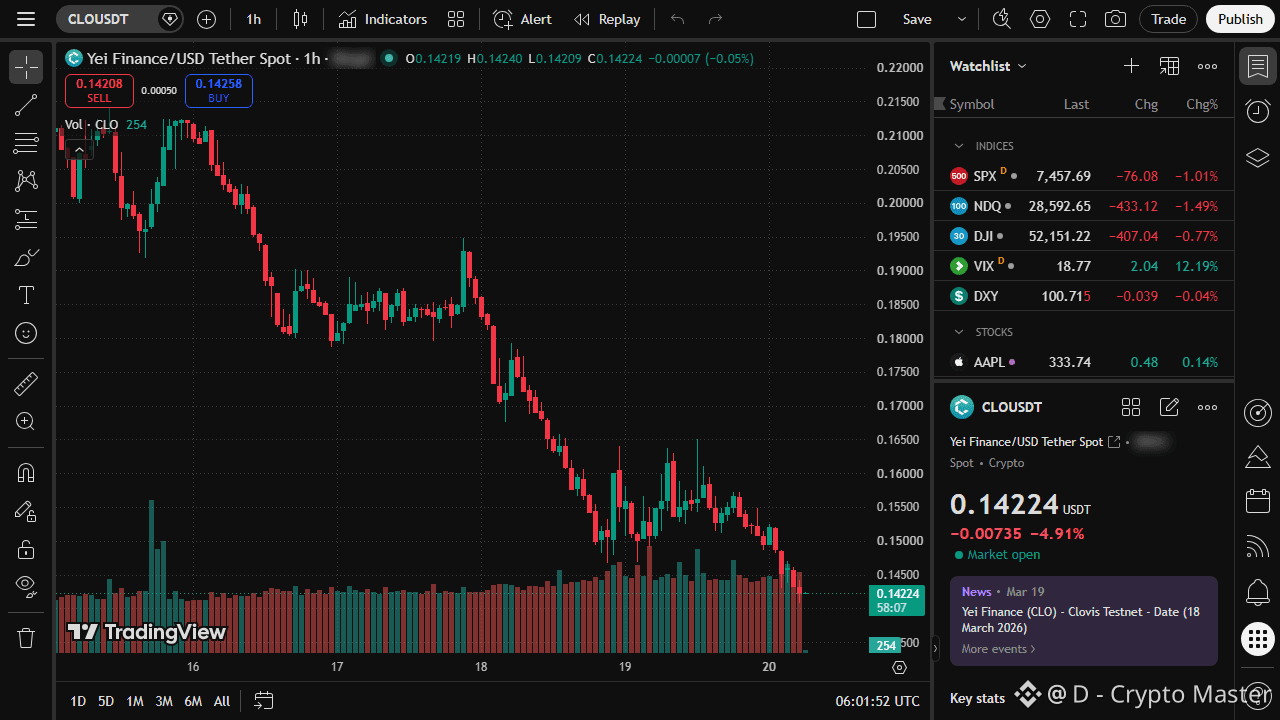This screenshot has width=1280, height=720.
Task: Select the 5D date range
Action: (106, 701)
